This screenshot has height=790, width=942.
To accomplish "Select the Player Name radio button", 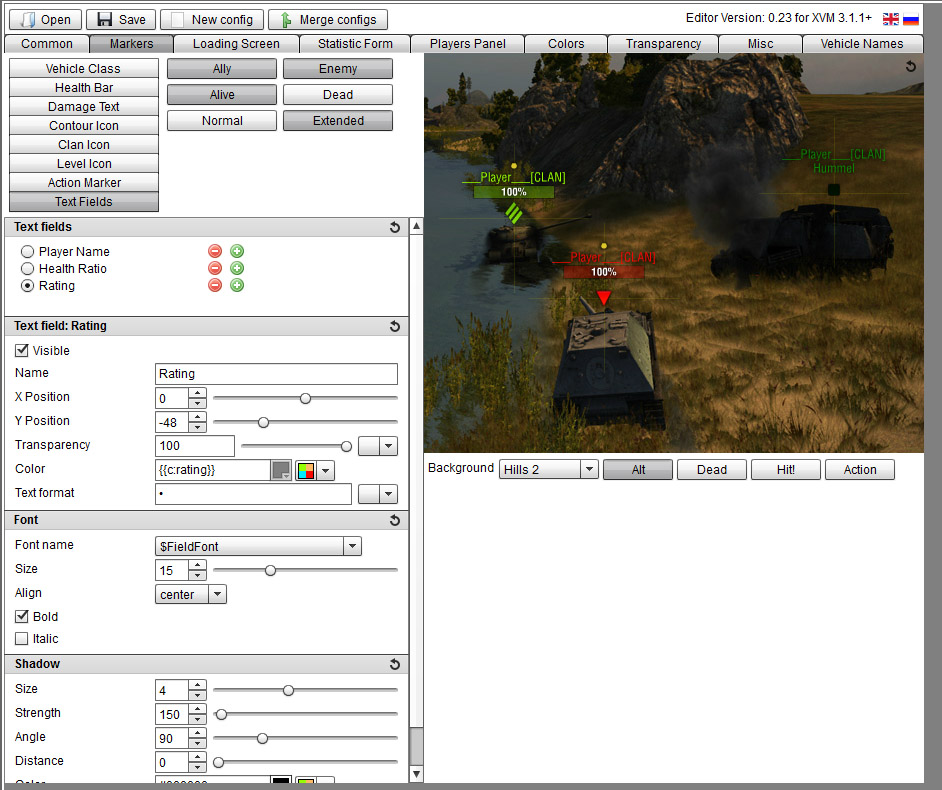I will tap(27, 251).
